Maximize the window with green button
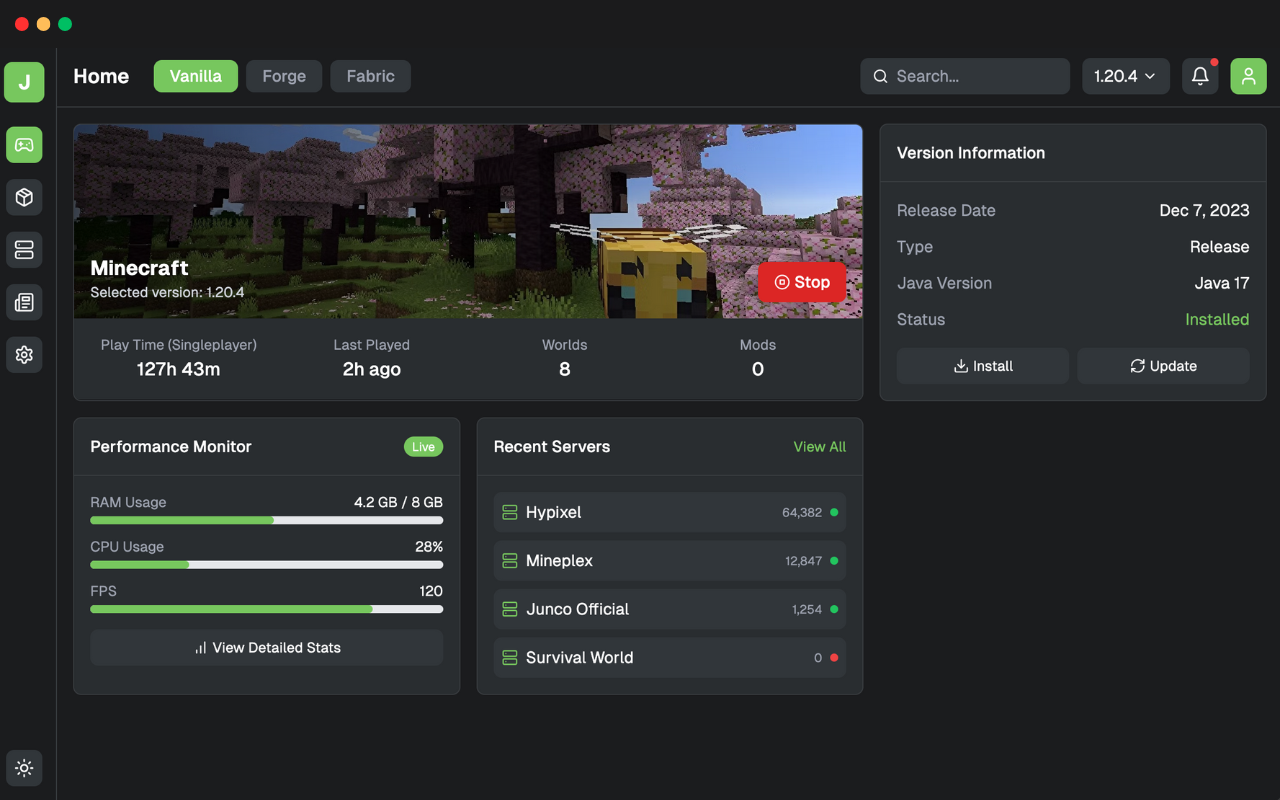Image resolution: width=1280 pixels, height=800 pixels. (x=65, y=24)
